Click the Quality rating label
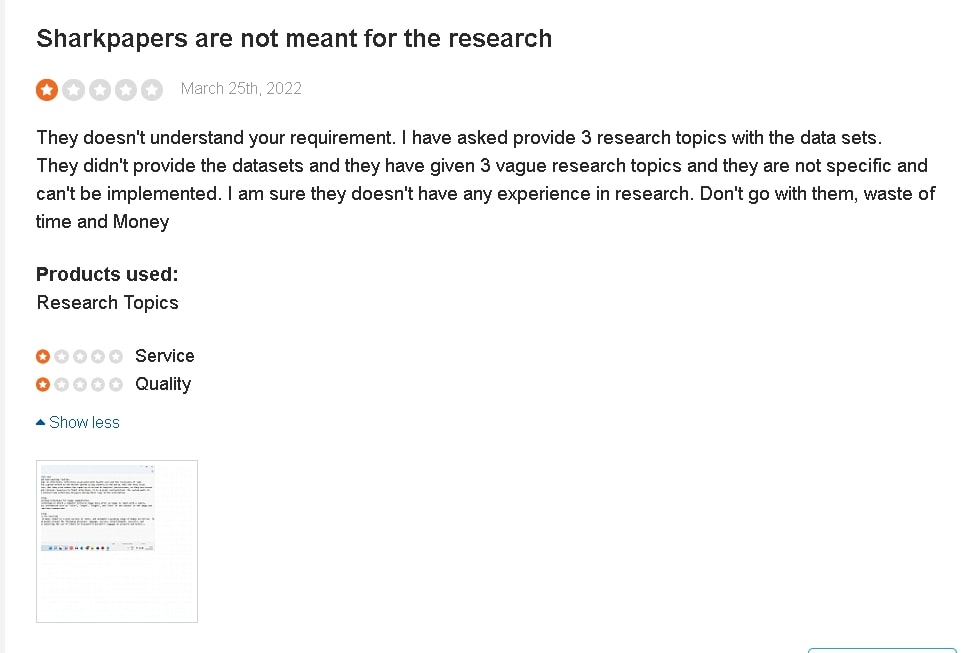Image resolution: width=977 pixels, height=653 pixels. [x=163, y=384]
